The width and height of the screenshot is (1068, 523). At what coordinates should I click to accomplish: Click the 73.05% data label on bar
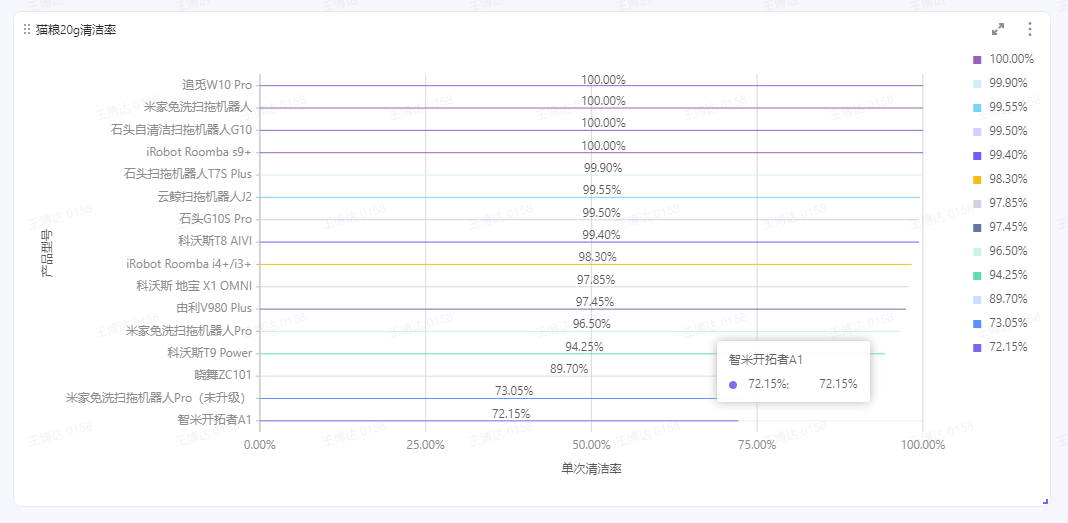point(514,391)
